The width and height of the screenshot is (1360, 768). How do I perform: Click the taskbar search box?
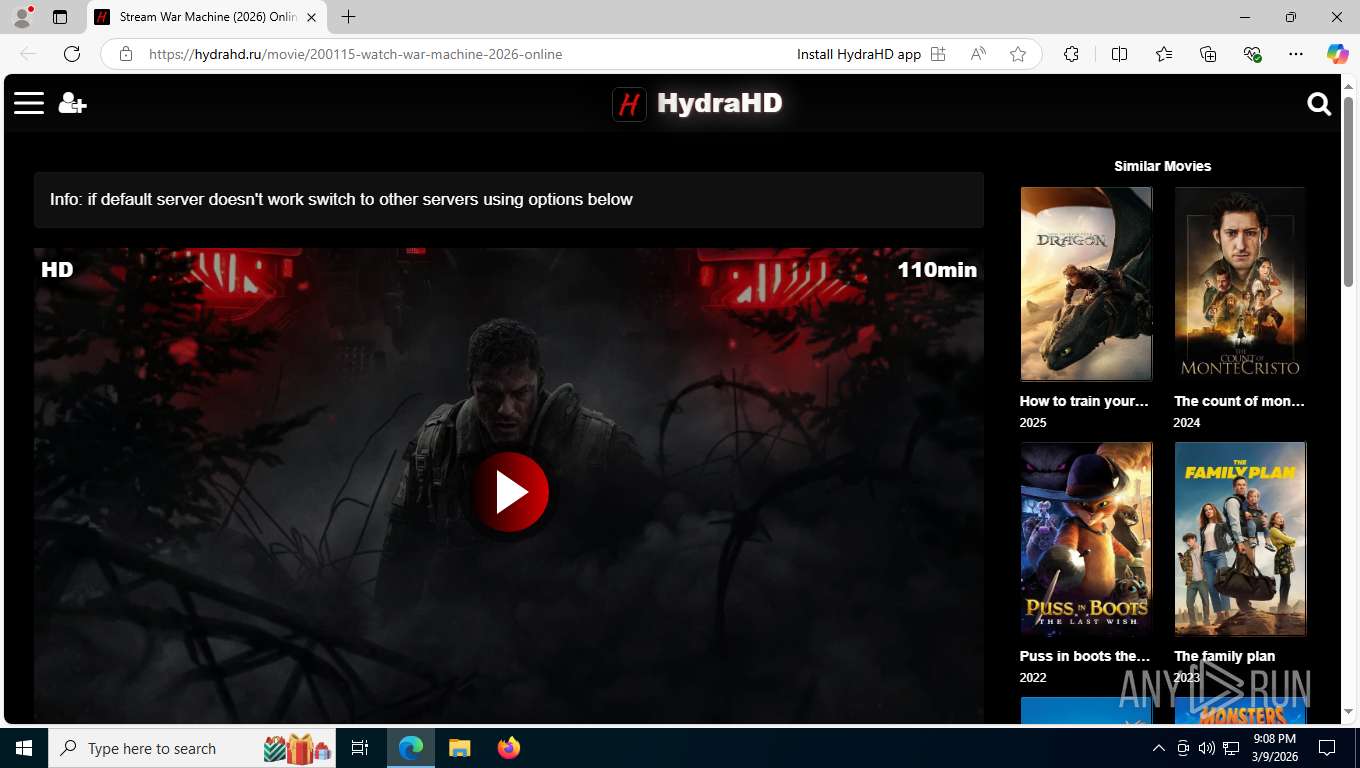[x=193, y=748]
